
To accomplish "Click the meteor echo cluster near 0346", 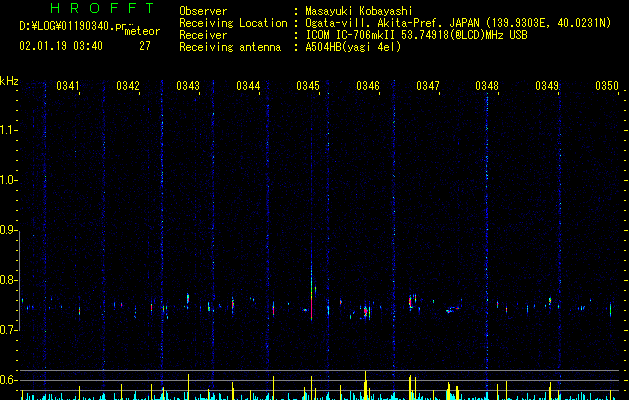I will 366,311.
